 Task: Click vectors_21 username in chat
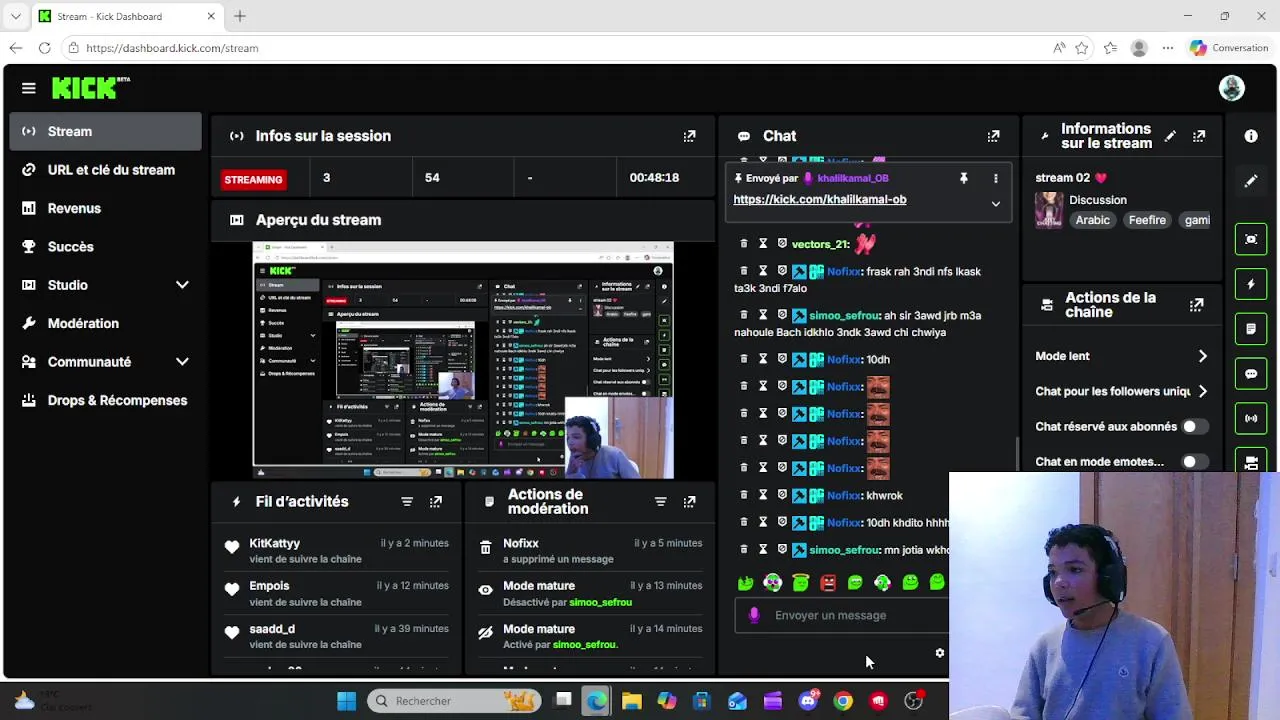[819, 244]
